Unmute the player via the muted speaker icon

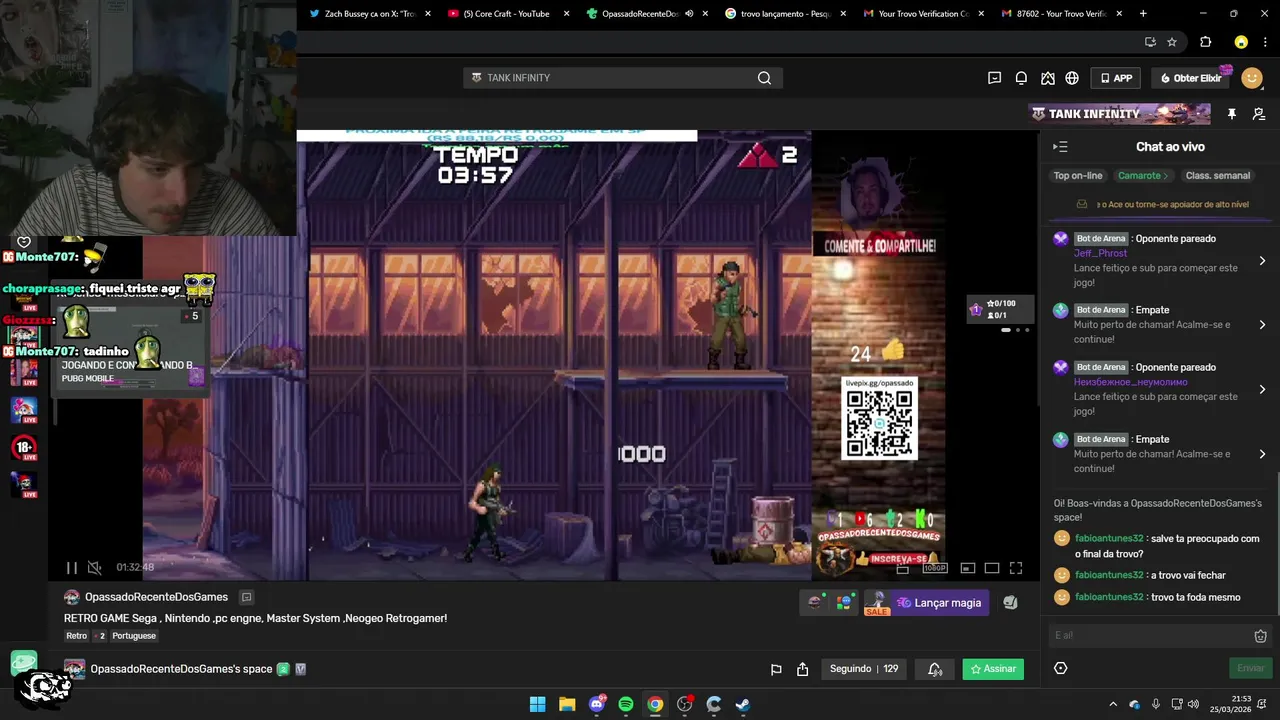(94, 568)
